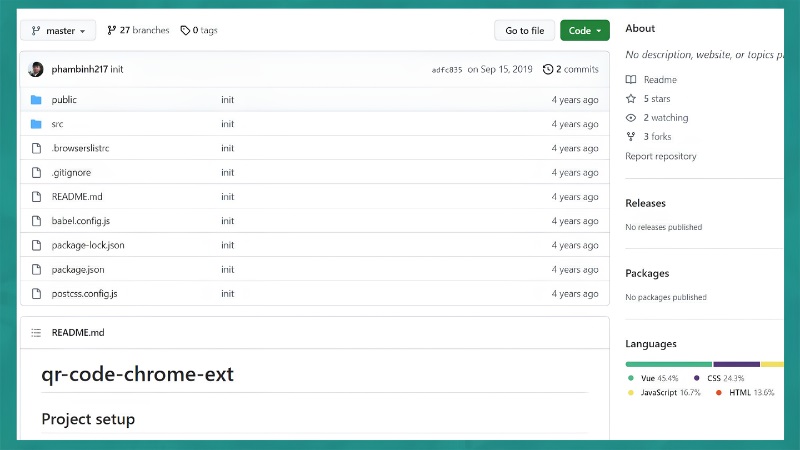Click the tag icon beside 0 tags
Image resolution: width=800 pixels, height=450 pixels.
[185, 31]
